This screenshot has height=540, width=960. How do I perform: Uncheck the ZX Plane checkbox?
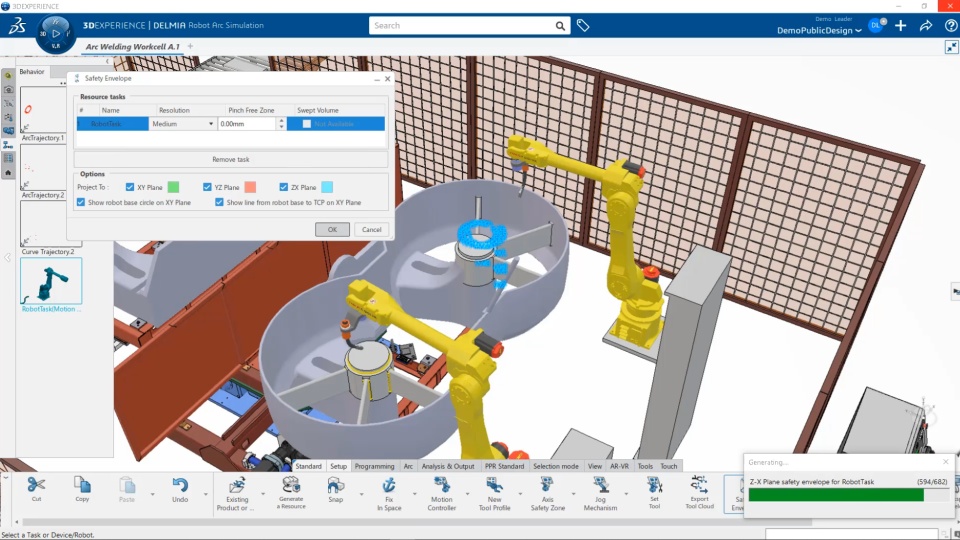[x=283, y=187]
